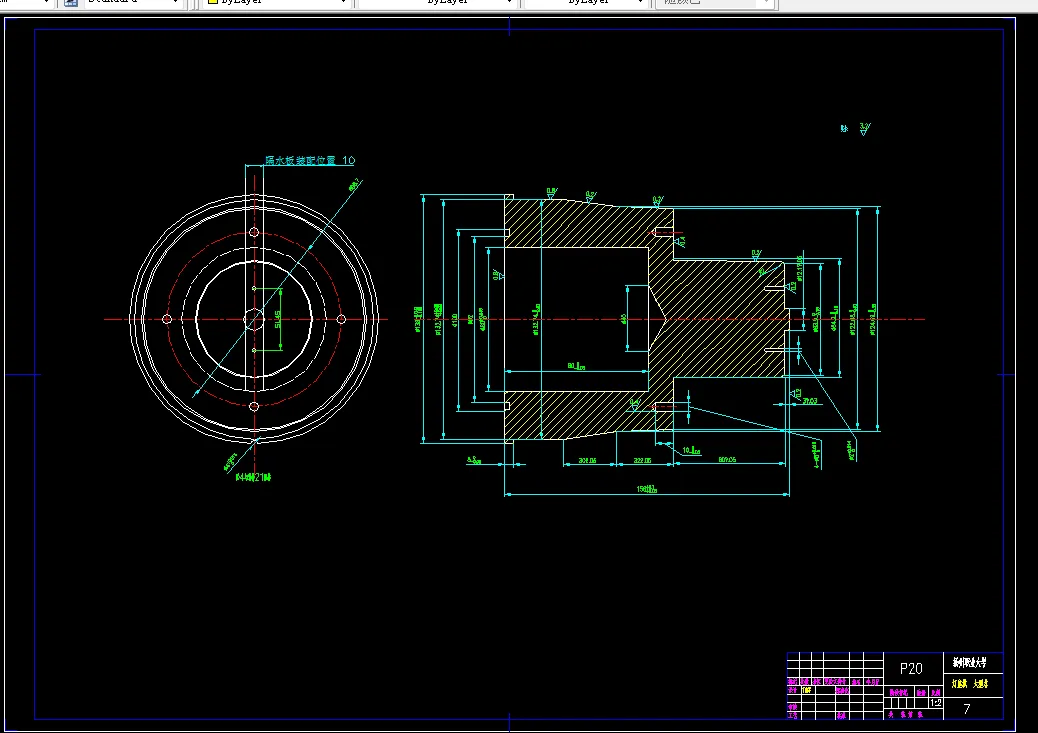Select the text '隔水板装配位置 10' annotation
The height and width of the screenshot is (733, 1038).
[x=310, y=160]
